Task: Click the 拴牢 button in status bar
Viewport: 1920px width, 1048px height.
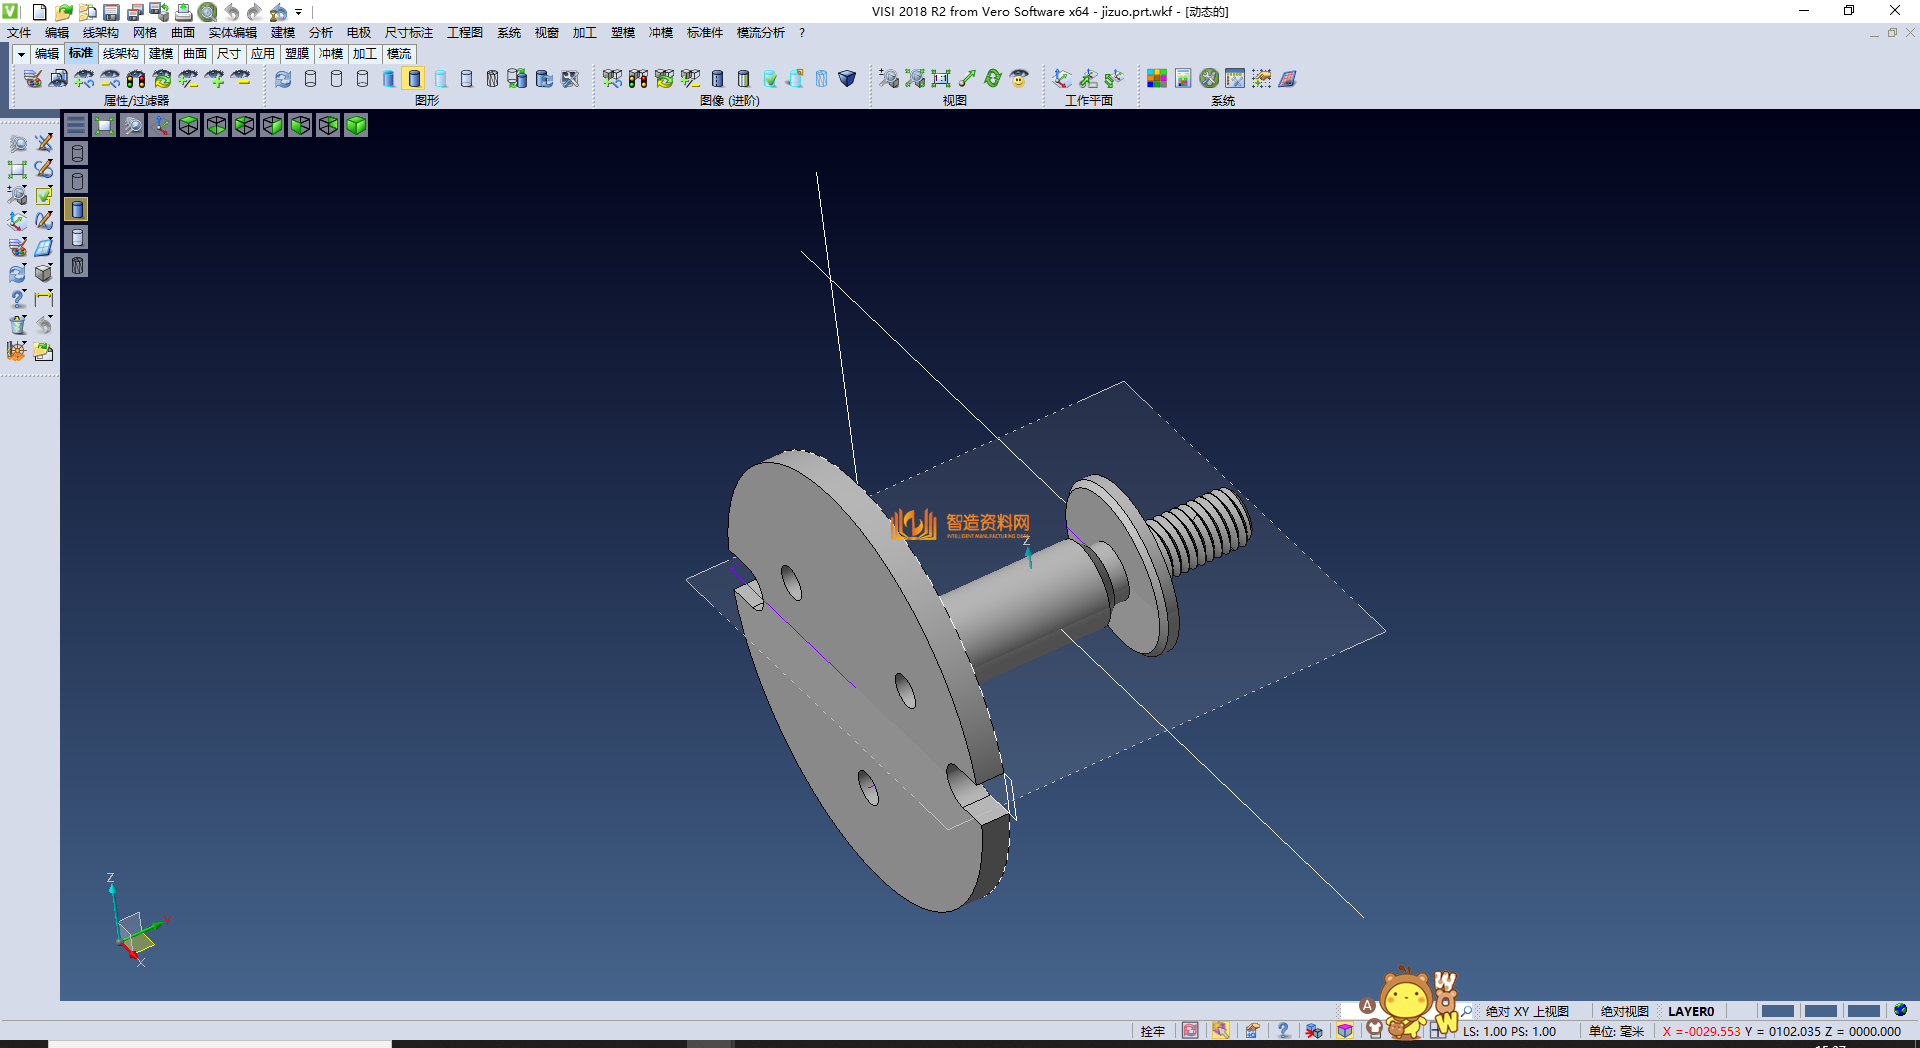Action: (x=1152, y=1031)
